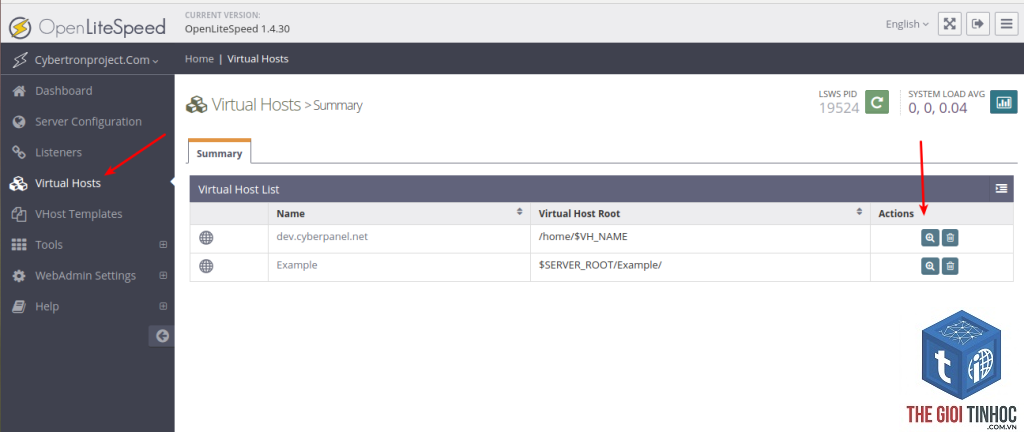Click WebAdmin Settings in sidebar

pyautogui.click(x=86, y=275)
